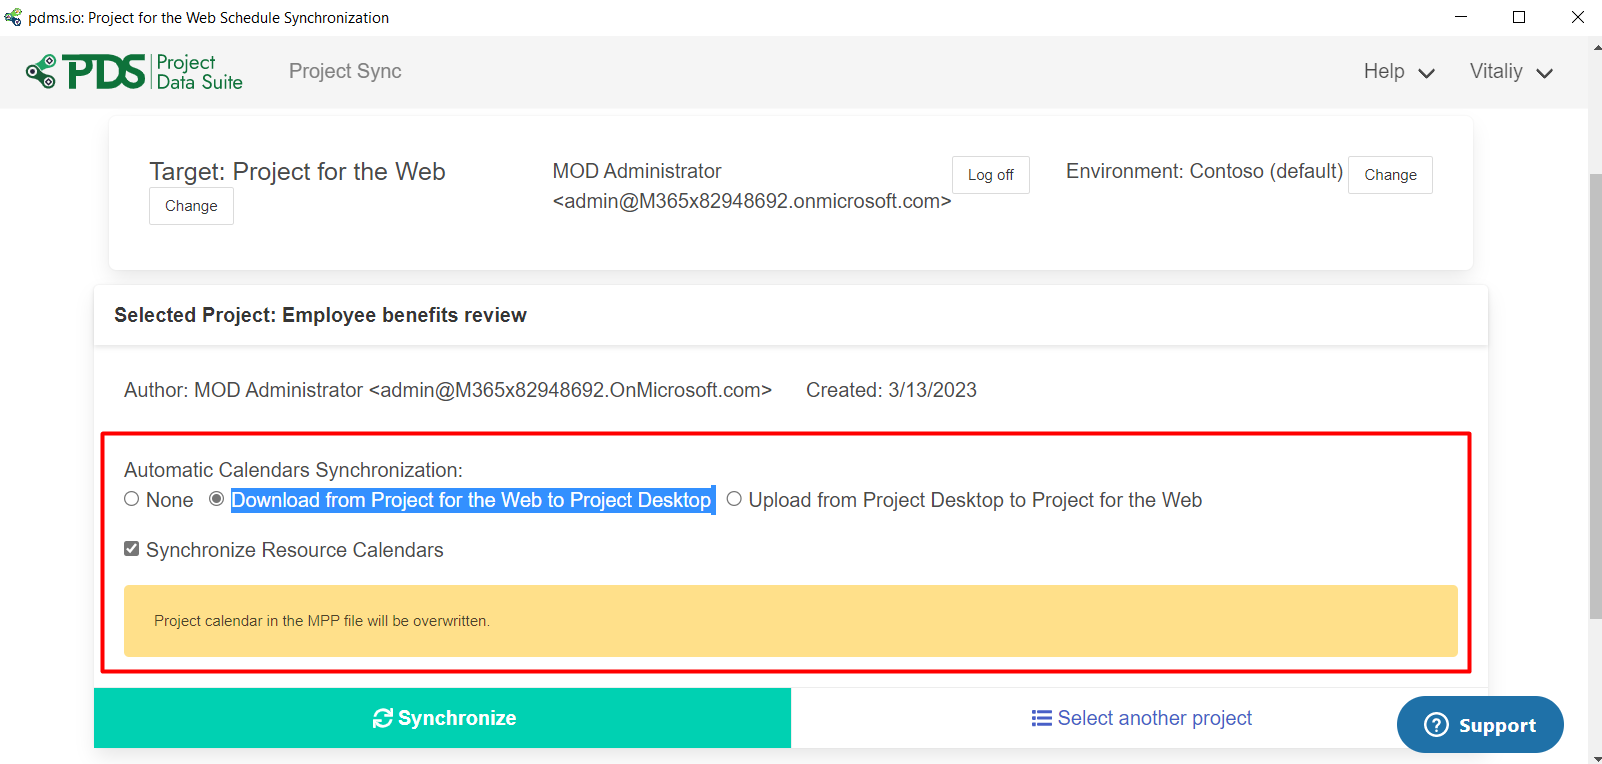
Task: Open the Vitaliy user dropdown
Action: click(x=1511, y=72)
